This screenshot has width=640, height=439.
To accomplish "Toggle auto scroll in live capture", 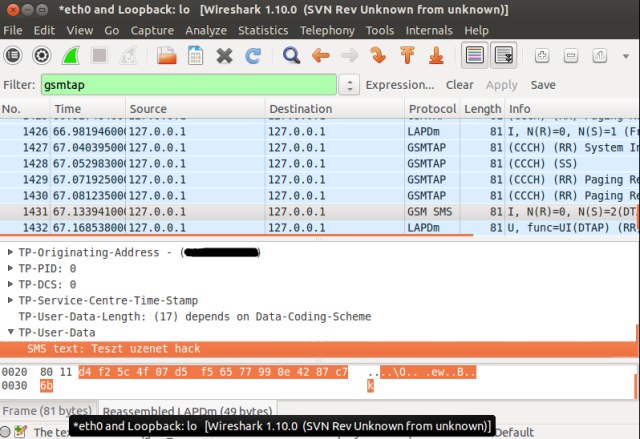I will pyautogui.click(x=504, y=55).
